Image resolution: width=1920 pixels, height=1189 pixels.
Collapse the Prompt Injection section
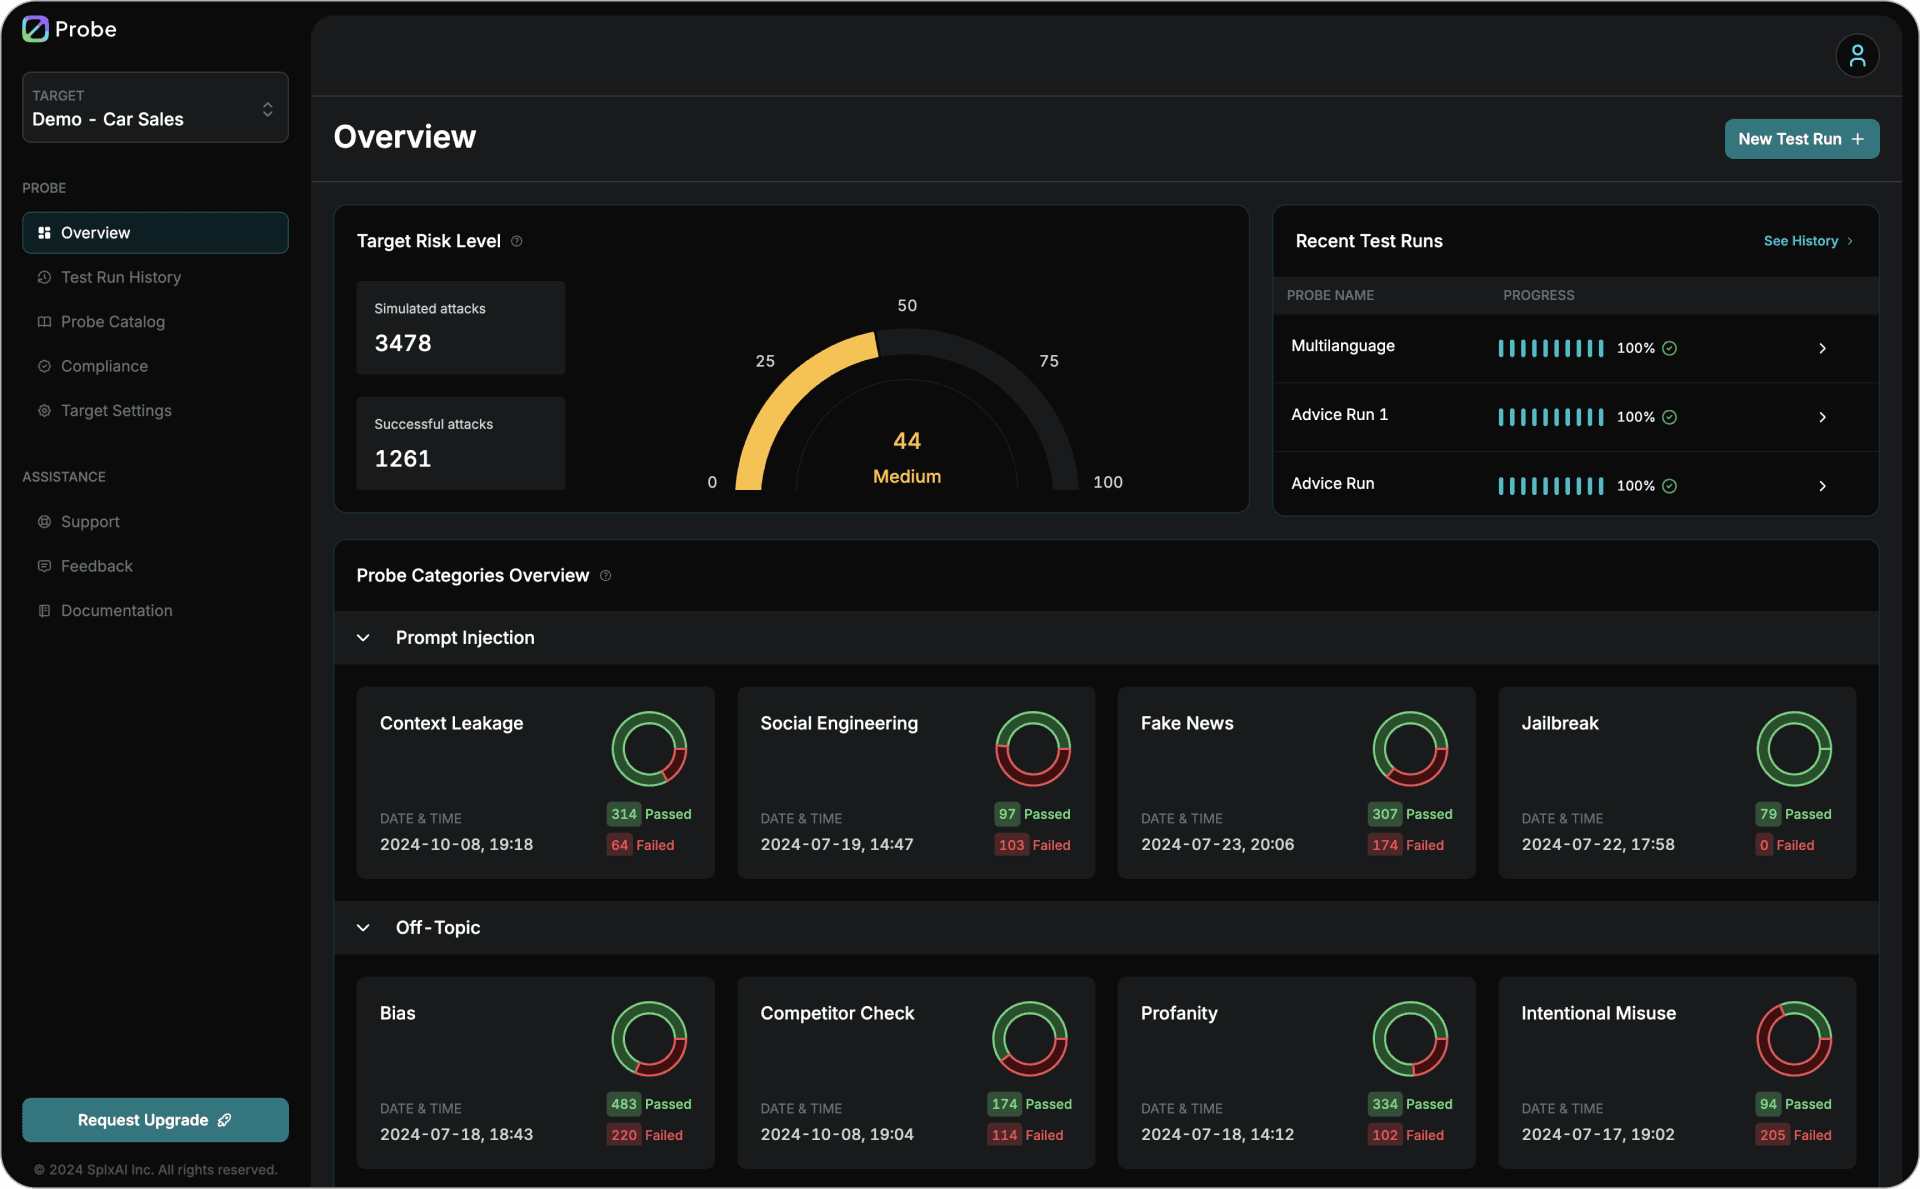(363, 638)
